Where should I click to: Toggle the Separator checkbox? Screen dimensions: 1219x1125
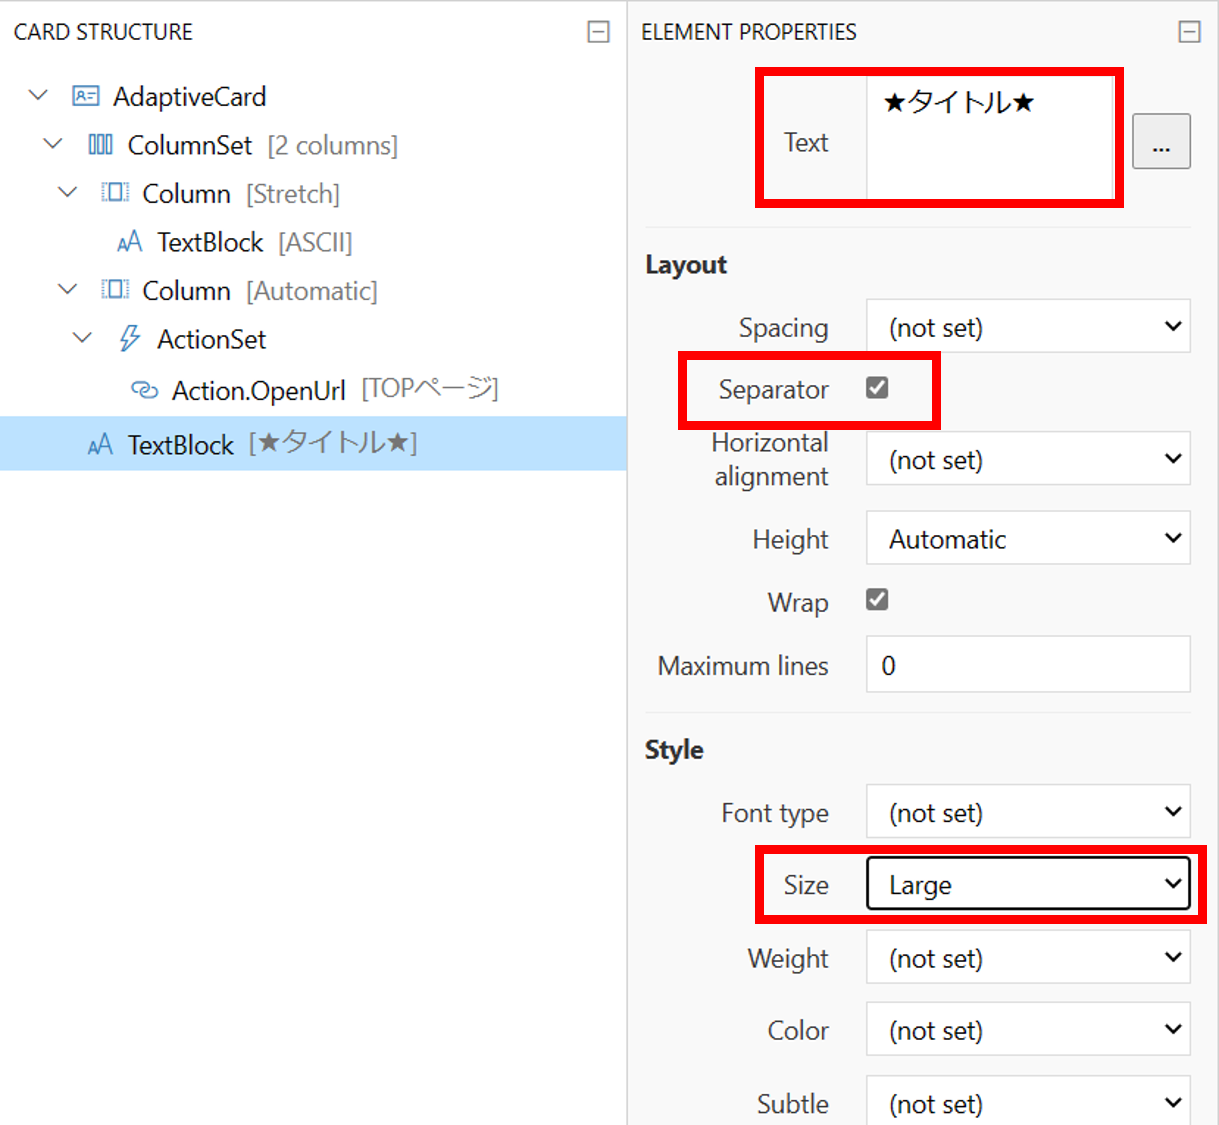(877, 388)
